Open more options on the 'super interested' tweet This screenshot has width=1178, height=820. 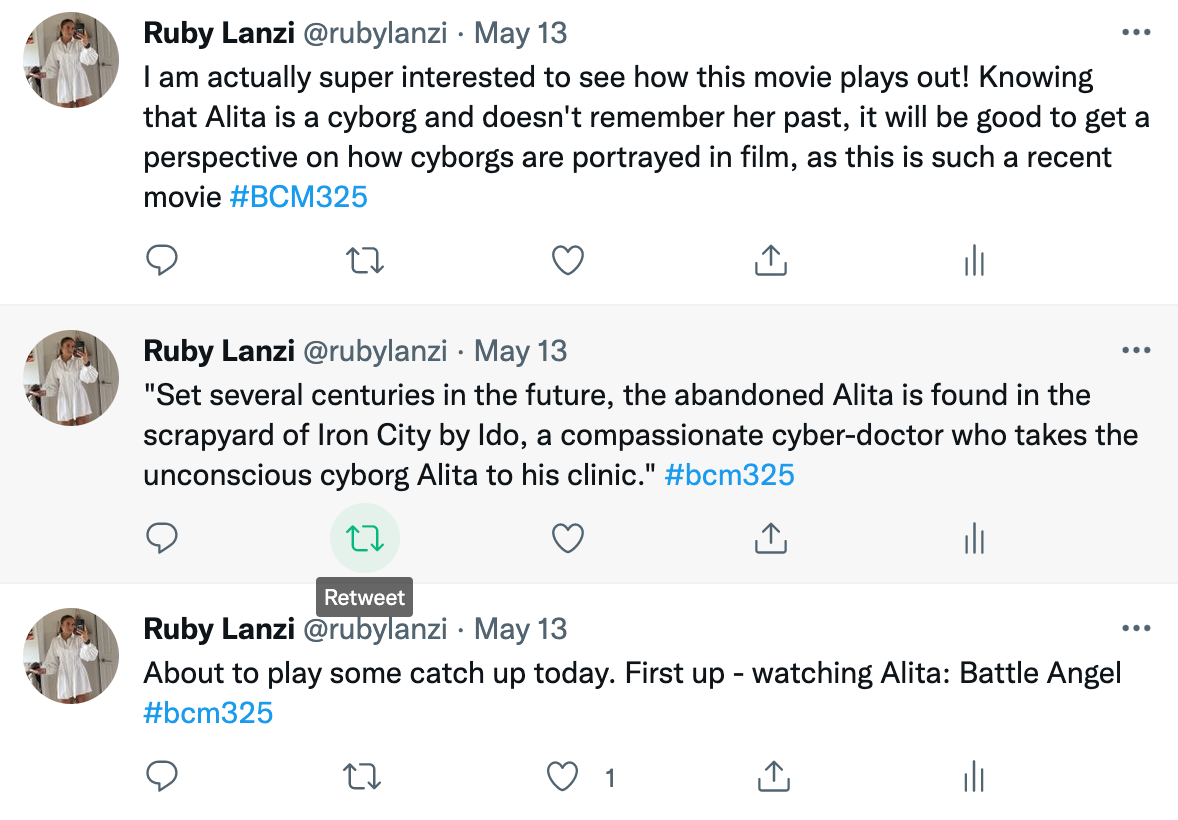(1136, 33)
